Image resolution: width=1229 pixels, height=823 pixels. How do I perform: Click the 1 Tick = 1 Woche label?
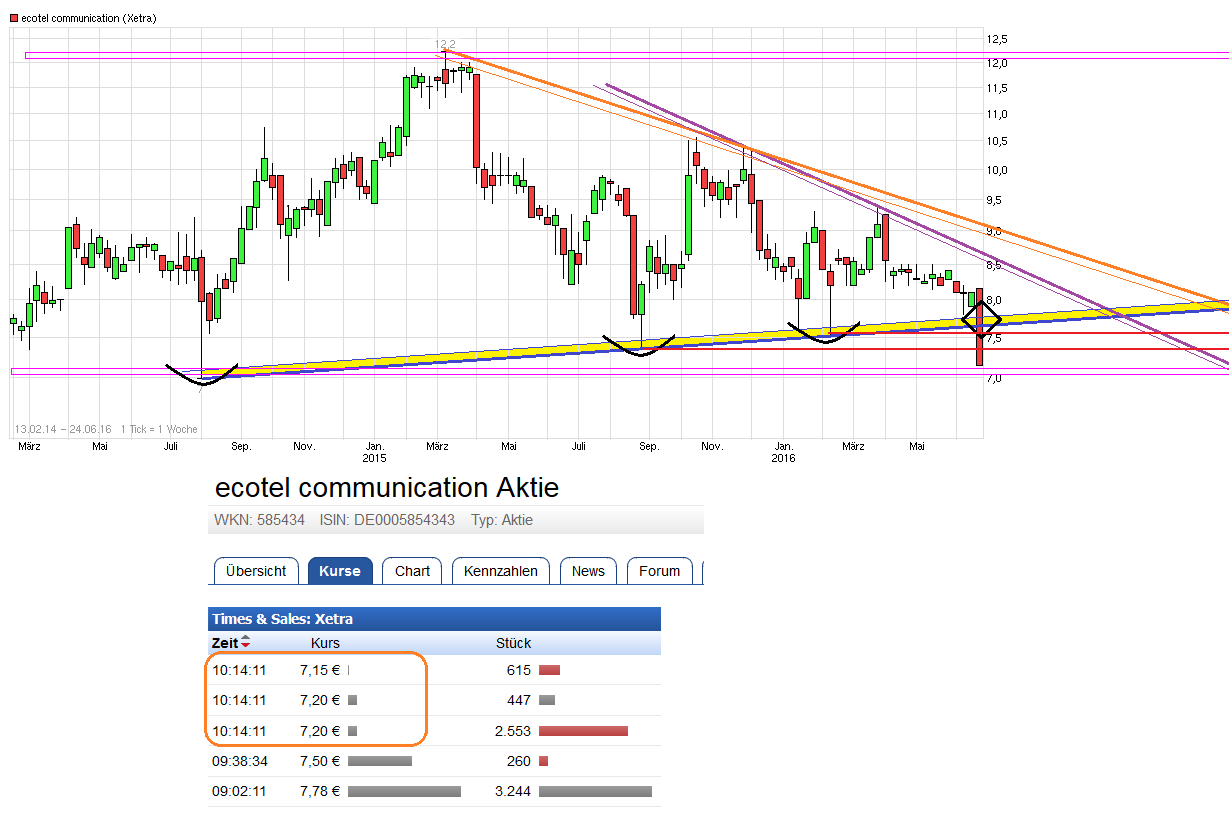pyautogui.click(x=160, y=429)
